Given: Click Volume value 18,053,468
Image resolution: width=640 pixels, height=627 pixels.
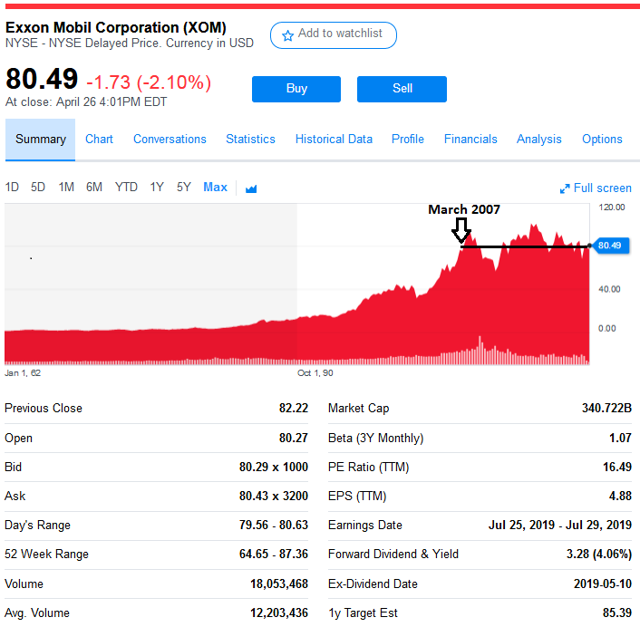Looking at the screenshot, I should (279, 584).
